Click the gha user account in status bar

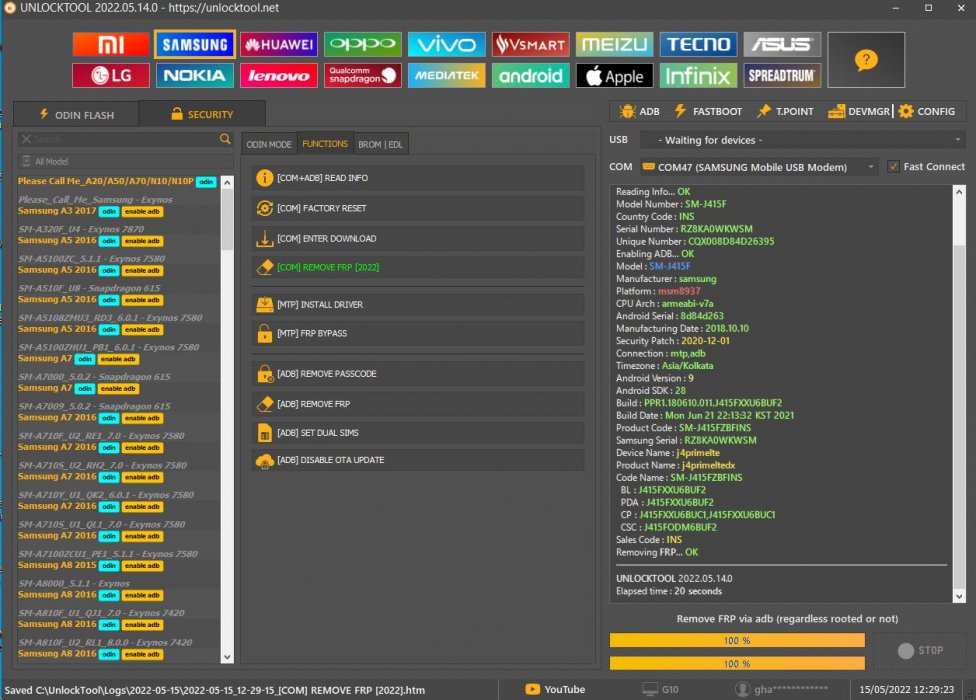tap(782, 689)
